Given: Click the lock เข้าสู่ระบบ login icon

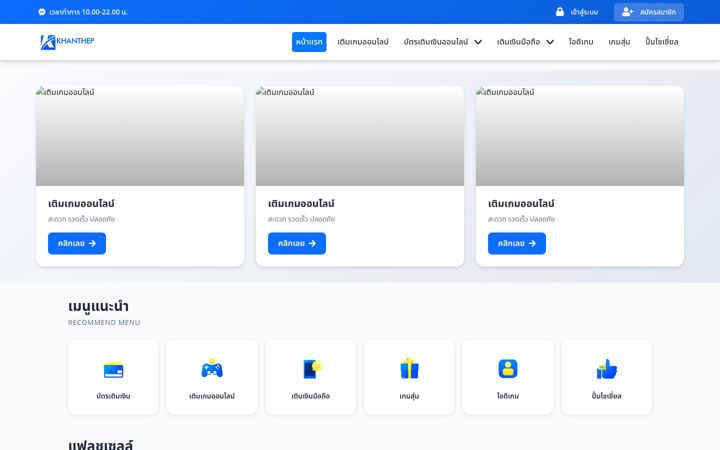Looking at the screenshot, I should [560, 12].
